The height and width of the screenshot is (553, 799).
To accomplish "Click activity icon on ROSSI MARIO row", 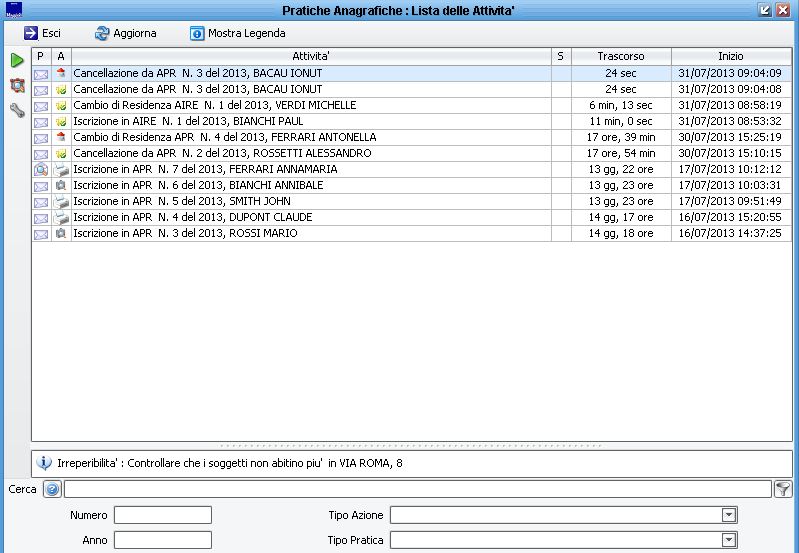I will click(x=61, y=233).
